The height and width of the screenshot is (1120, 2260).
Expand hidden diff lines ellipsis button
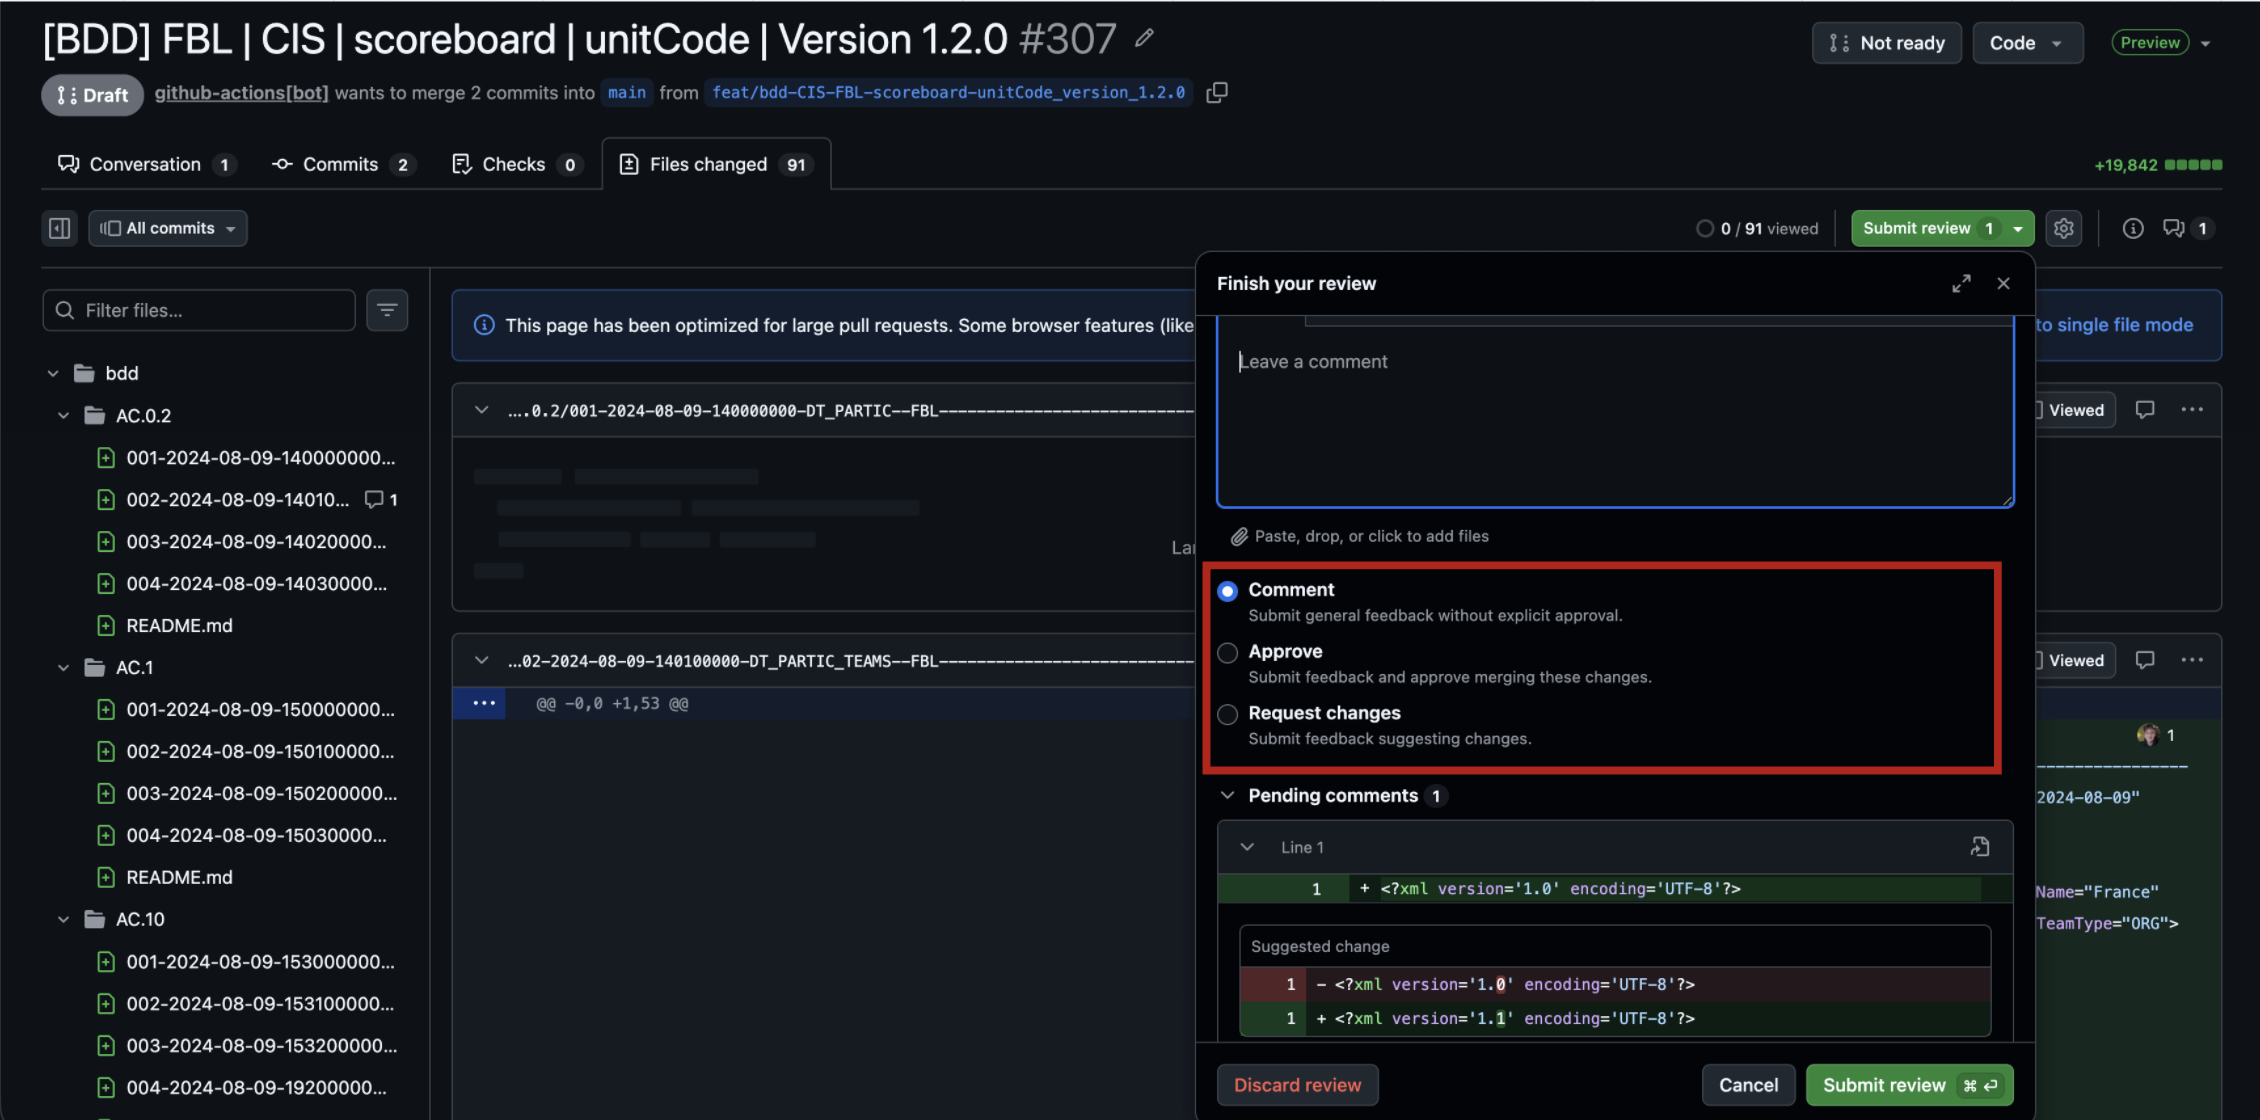(x=484, y=703)
